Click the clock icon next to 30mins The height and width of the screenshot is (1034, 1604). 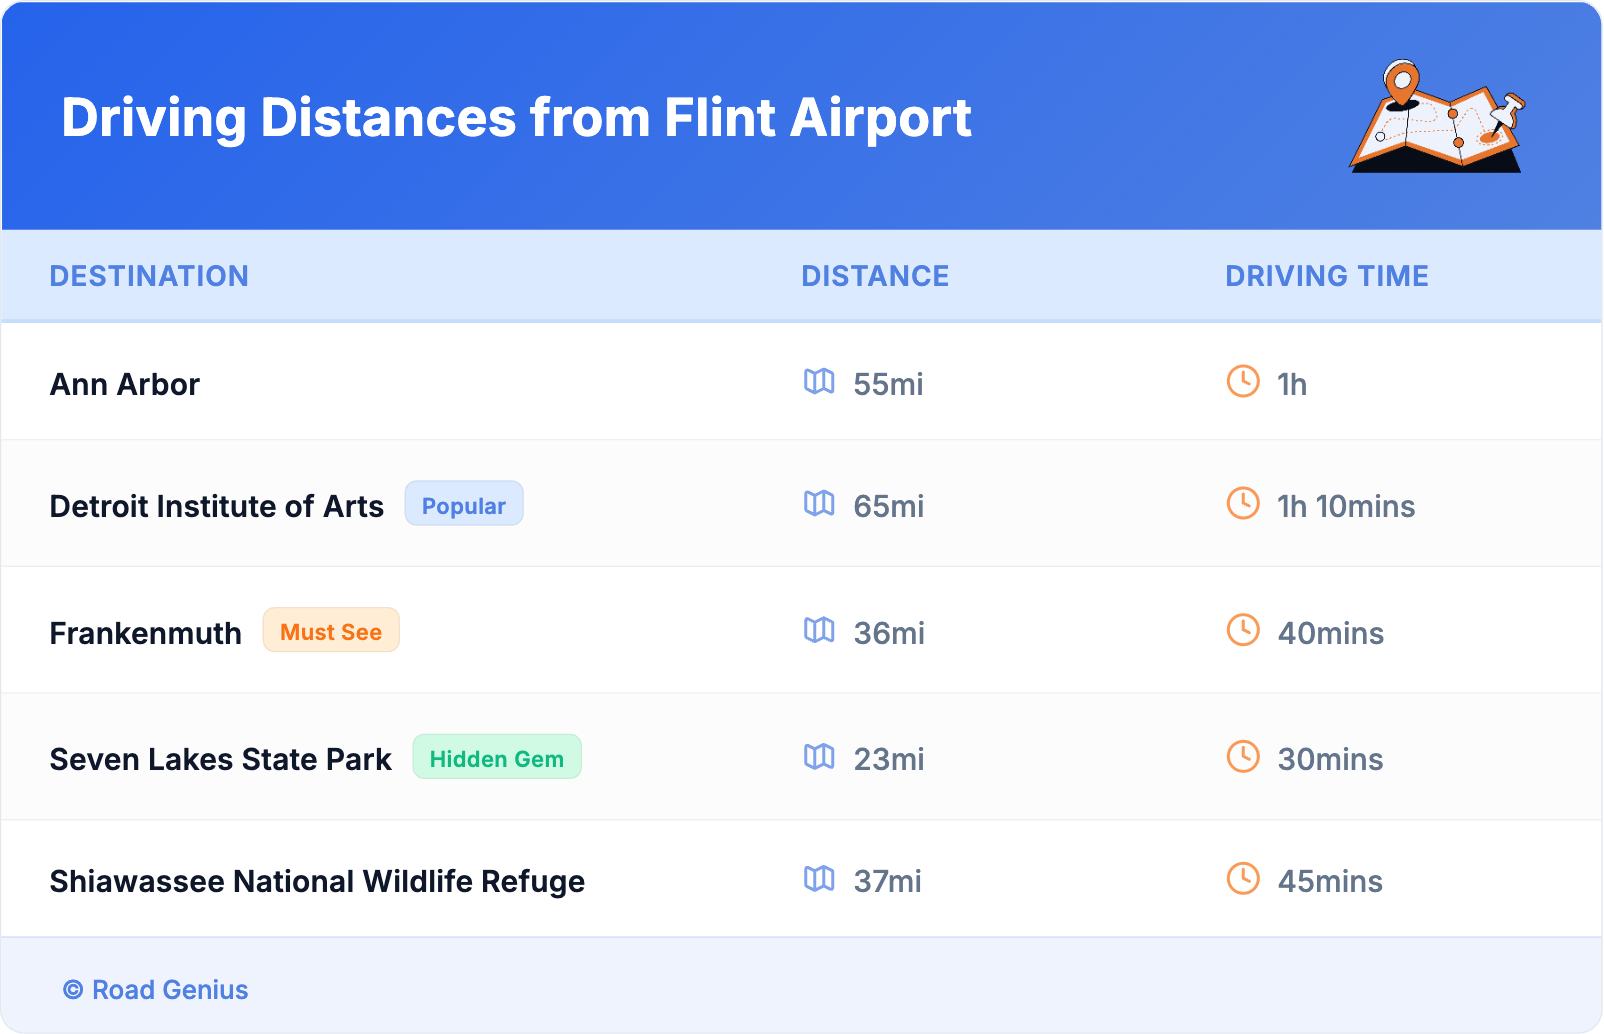click(x=1243, y=757)
